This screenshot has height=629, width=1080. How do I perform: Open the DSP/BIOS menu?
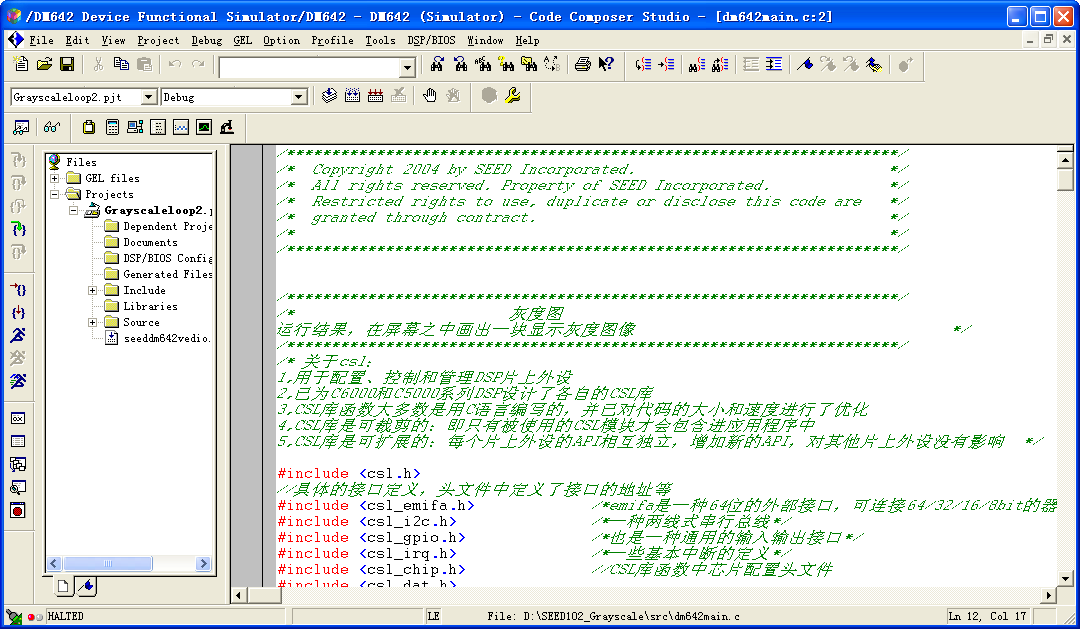[x=432, y=40]
